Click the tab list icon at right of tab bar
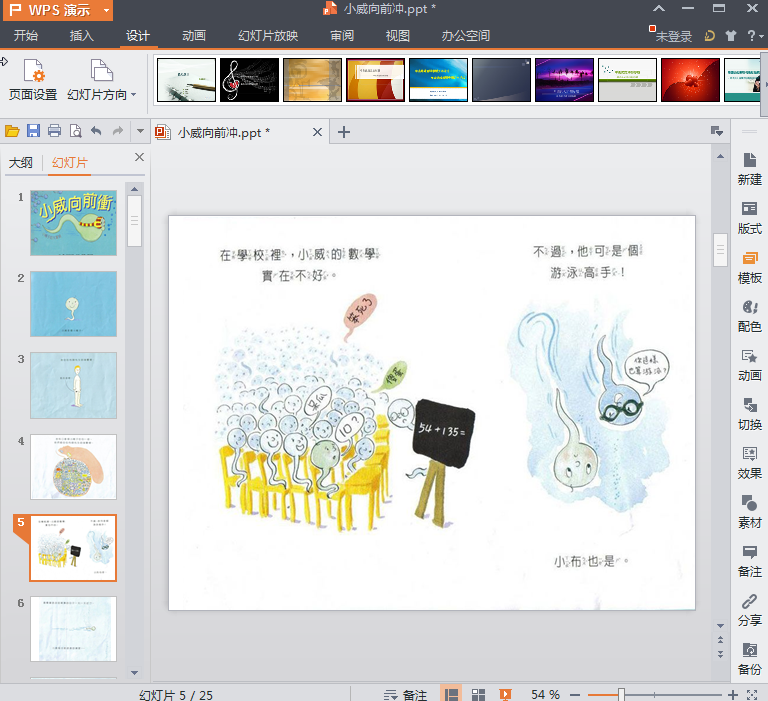 tap(717, 131)
